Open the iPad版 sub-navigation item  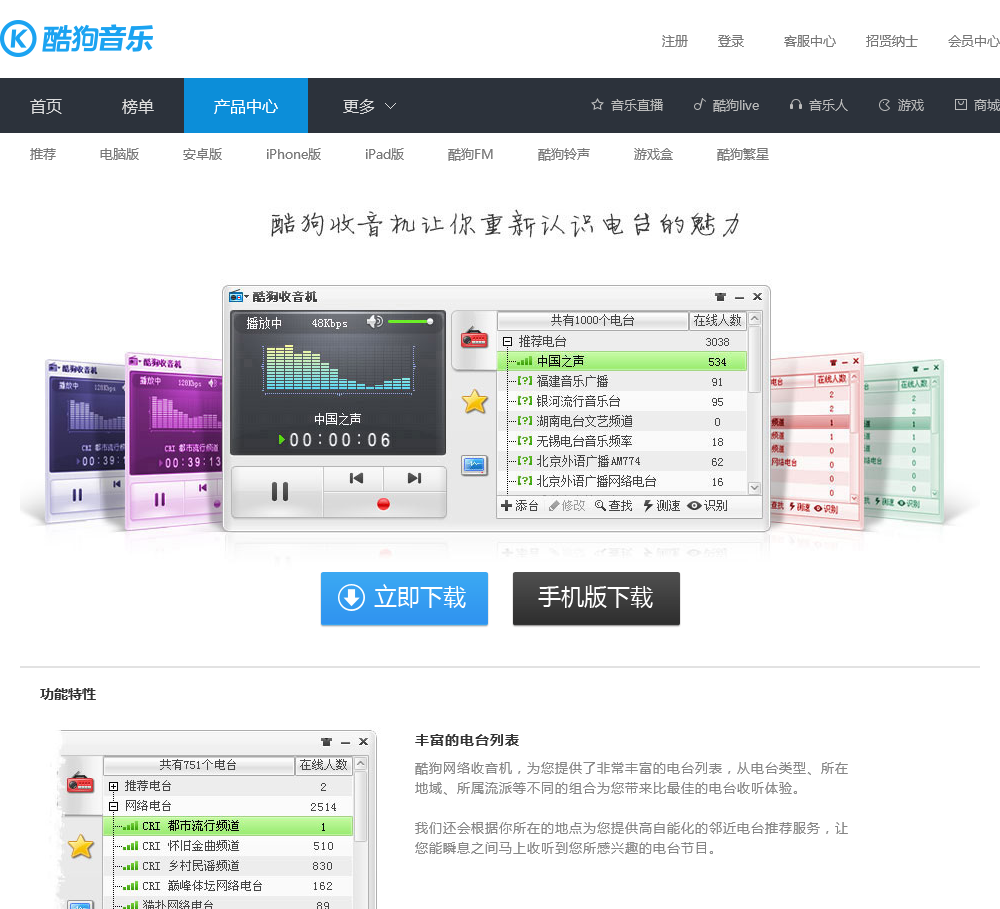385,154
